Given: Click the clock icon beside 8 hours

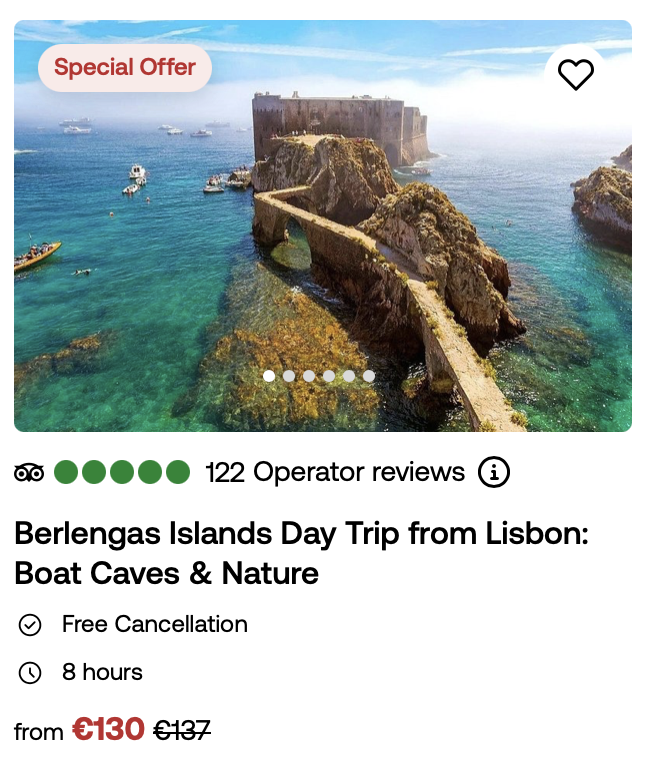Looking at the screenshot, I should coord(30,673).
